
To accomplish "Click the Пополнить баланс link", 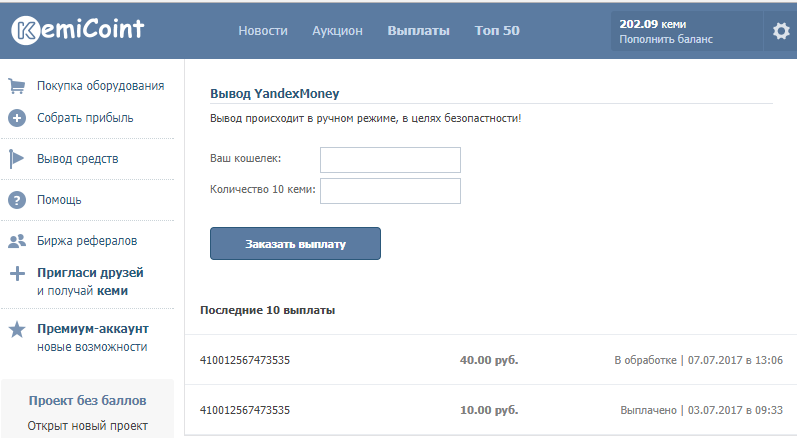I will click(x=666, y=39).
